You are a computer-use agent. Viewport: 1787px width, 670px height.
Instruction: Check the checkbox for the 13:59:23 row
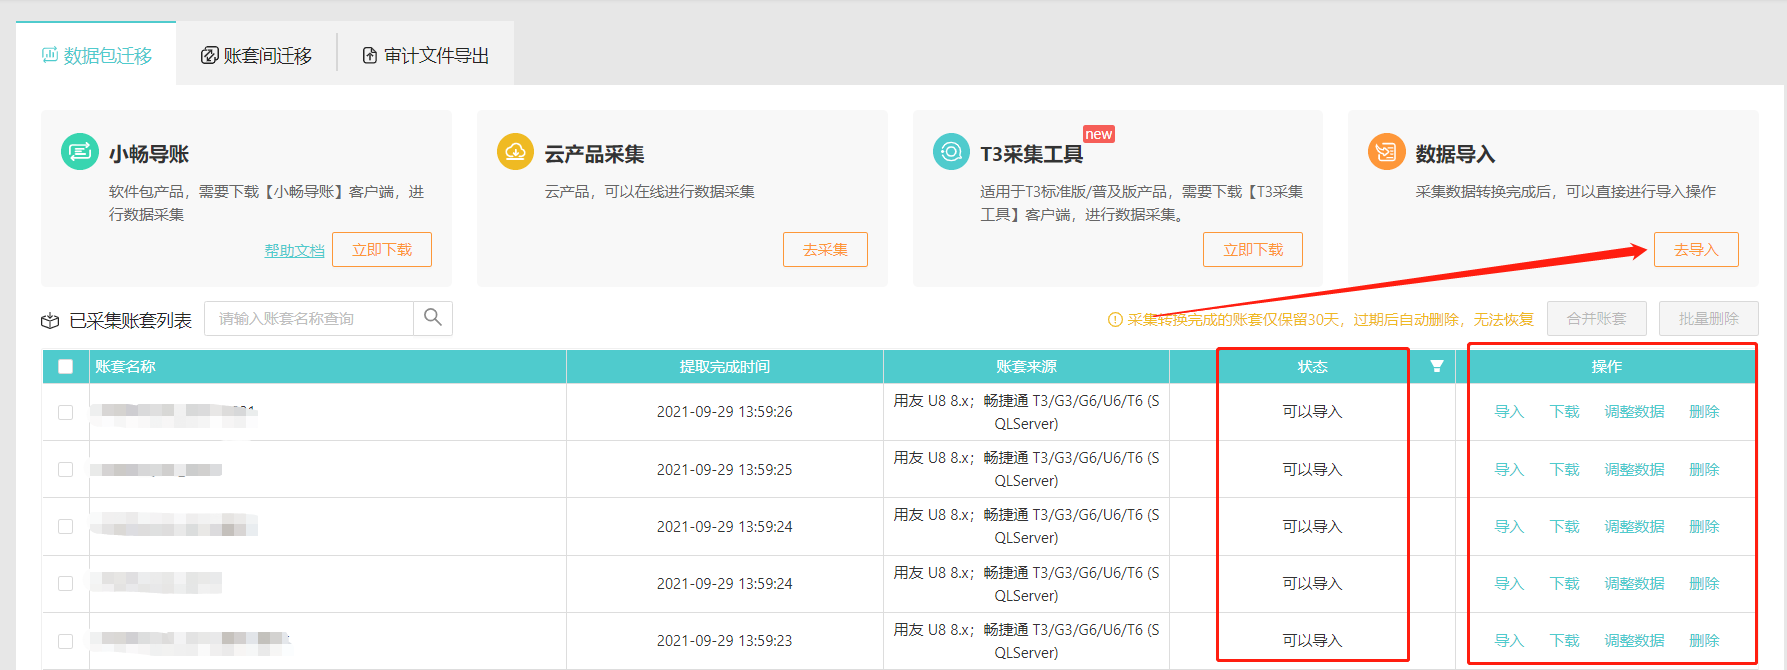point(66,641)
